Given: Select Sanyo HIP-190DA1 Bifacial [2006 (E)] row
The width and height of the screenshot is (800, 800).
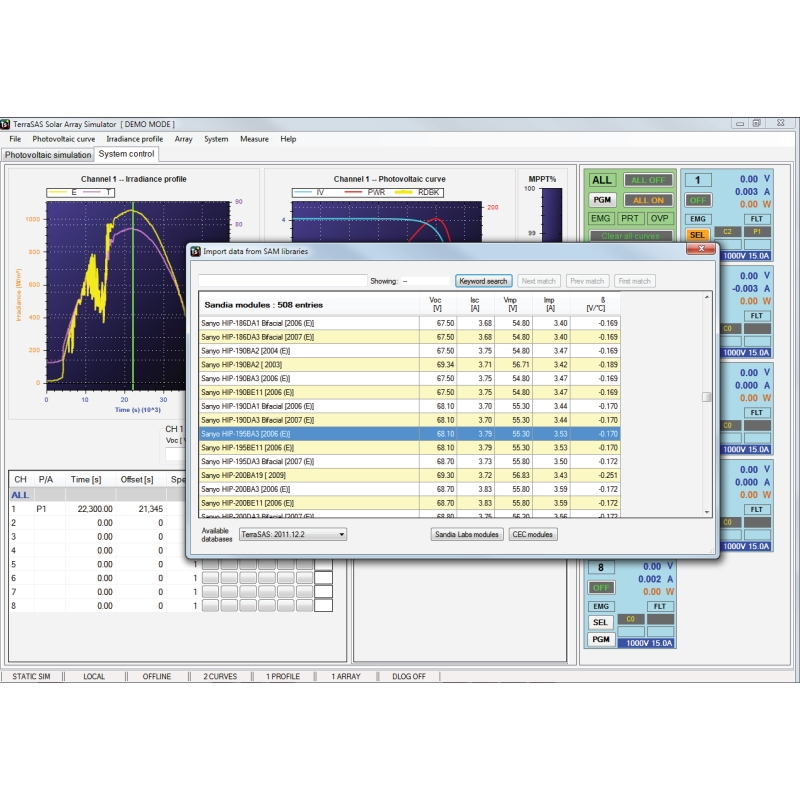Looking at the screenshot, I should coord(409,406).
